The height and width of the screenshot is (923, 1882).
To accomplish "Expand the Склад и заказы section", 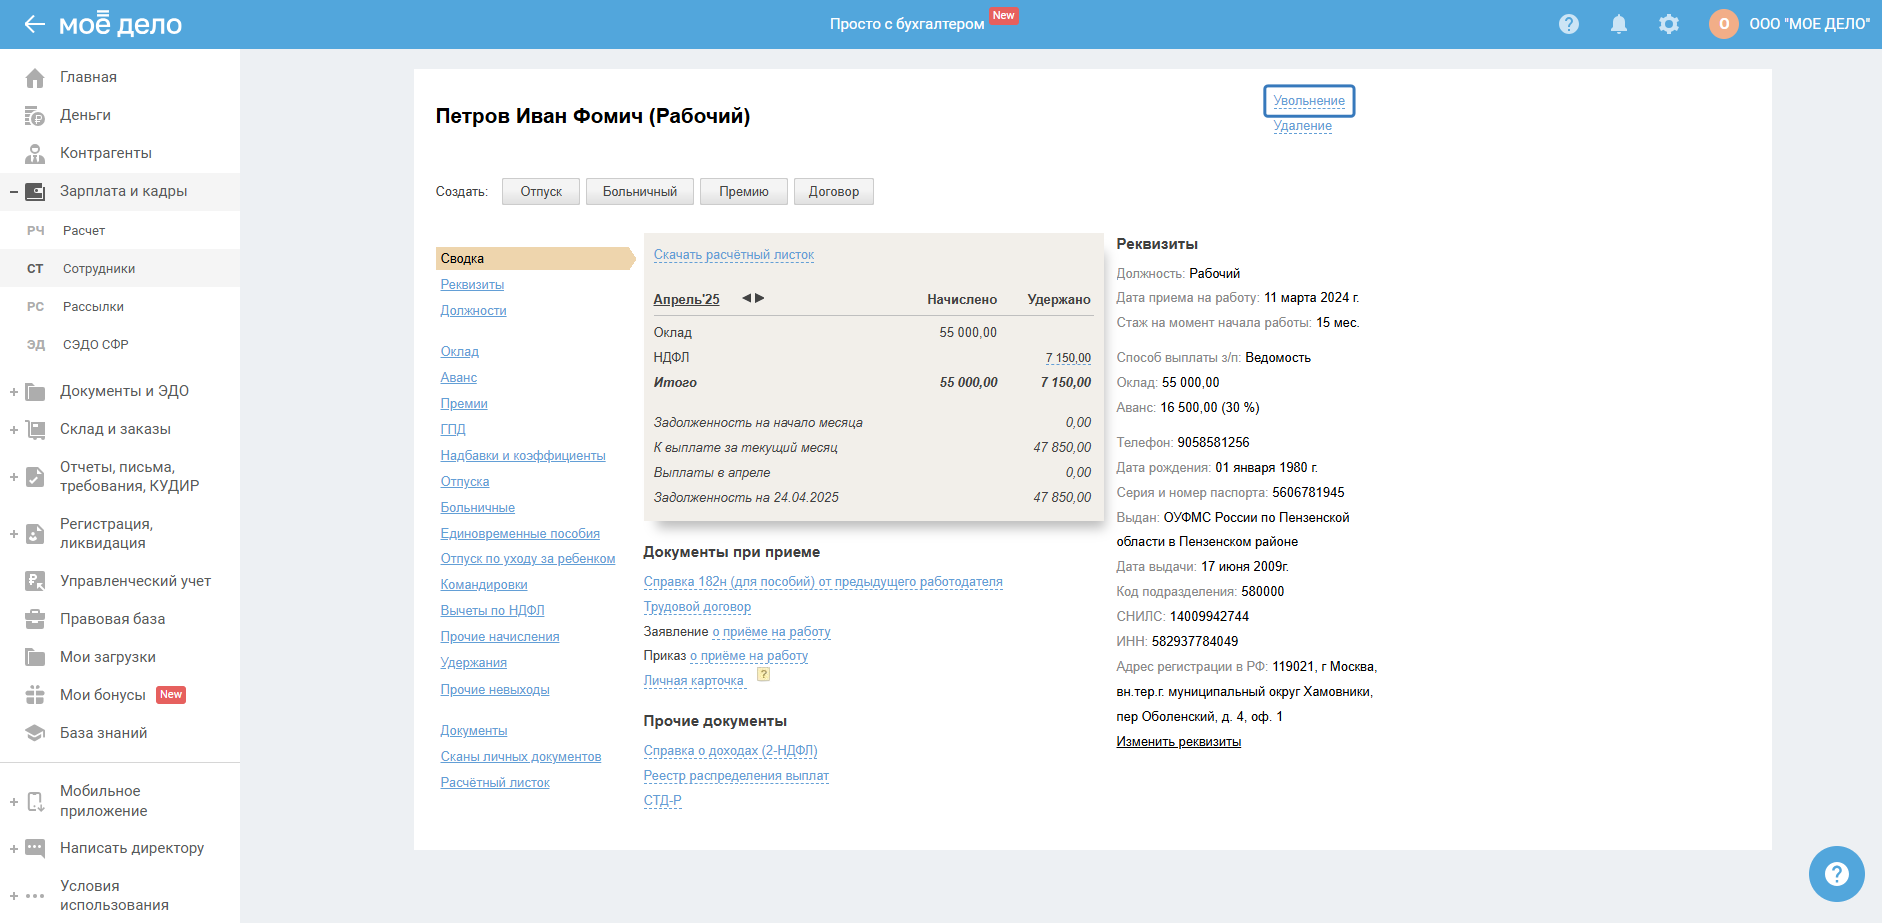I will (14, 430).
